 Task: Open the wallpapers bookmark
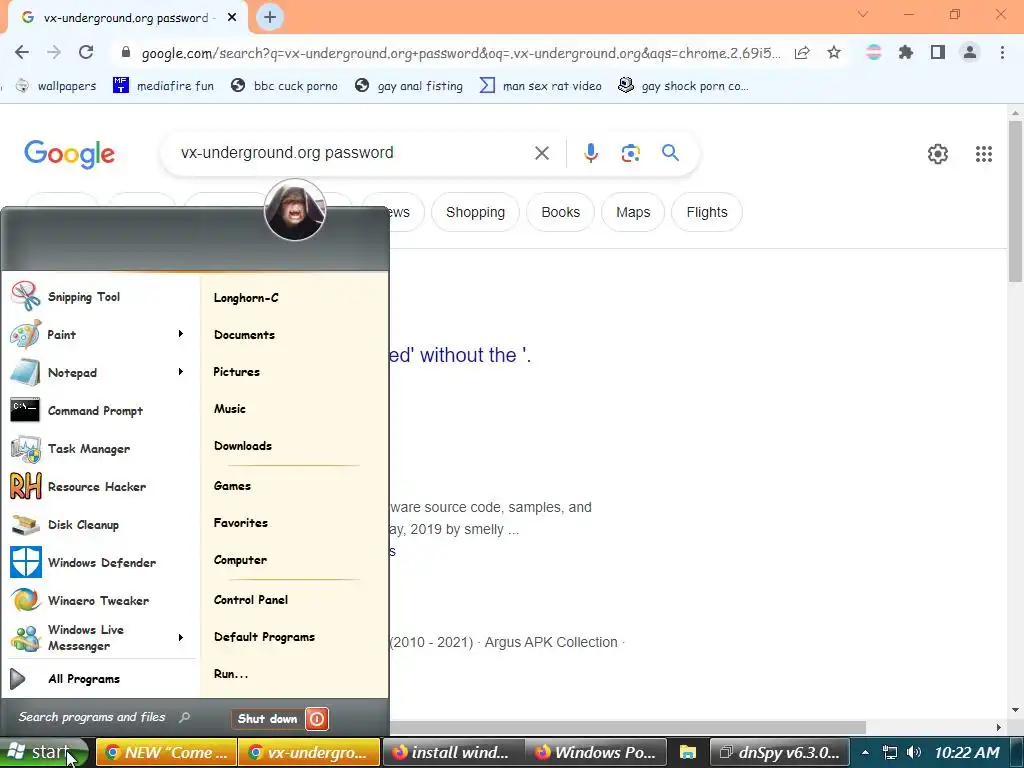pyautogui.click(x=56, y=86)
